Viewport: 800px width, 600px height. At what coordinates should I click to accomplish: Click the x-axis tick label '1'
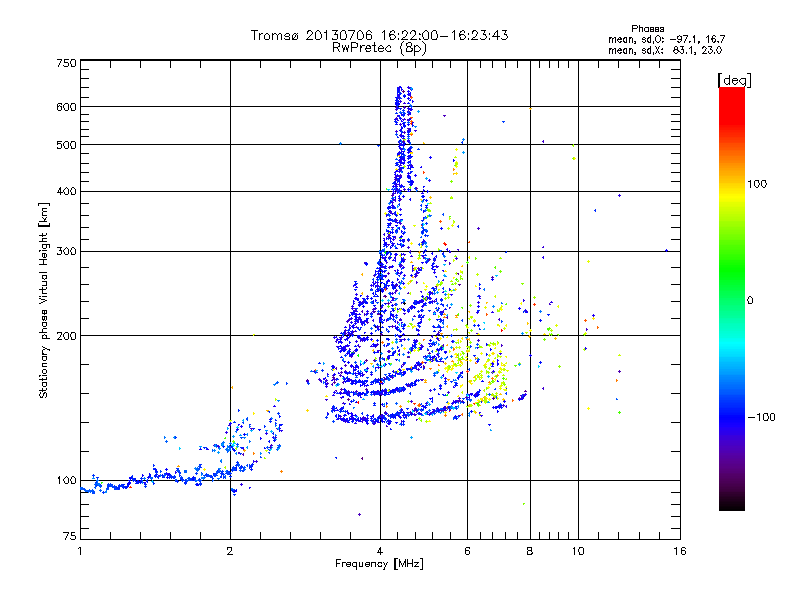(x=80, y=551)
